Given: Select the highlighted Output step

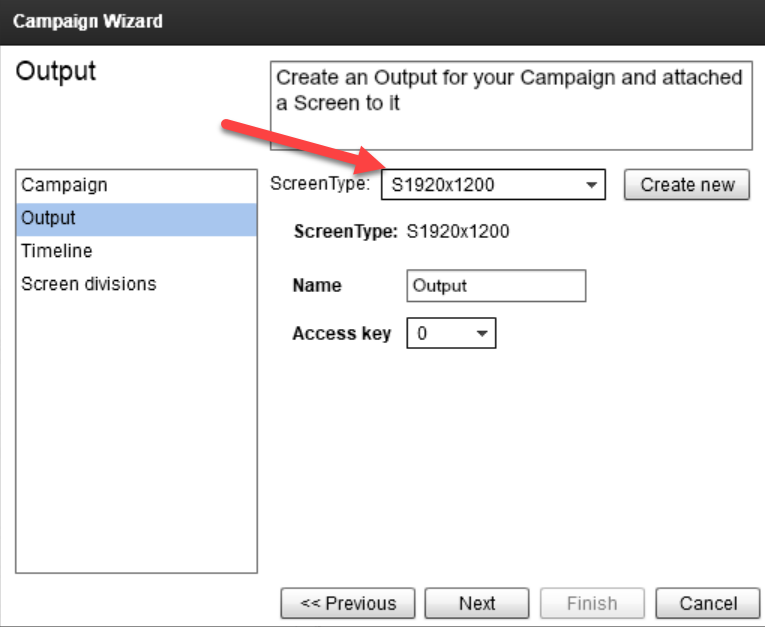Looking at the screenshot, I should [x=49, y=218].
